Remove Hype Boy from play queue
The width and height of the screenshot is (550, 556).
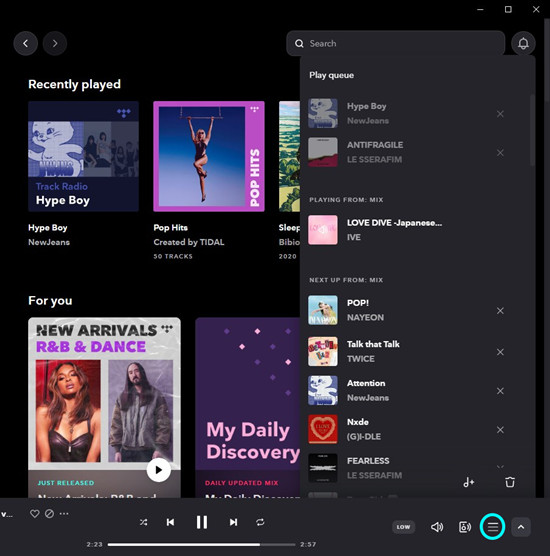click(500, 114)
